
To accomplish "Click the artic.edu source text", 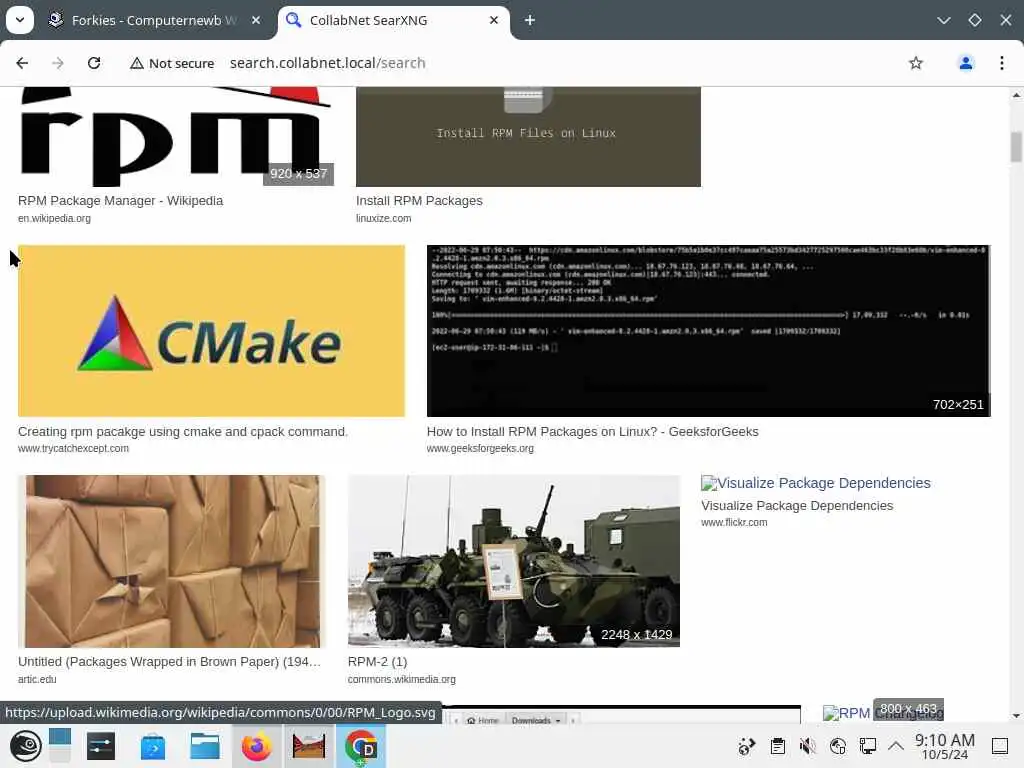I will pos(37,679).
